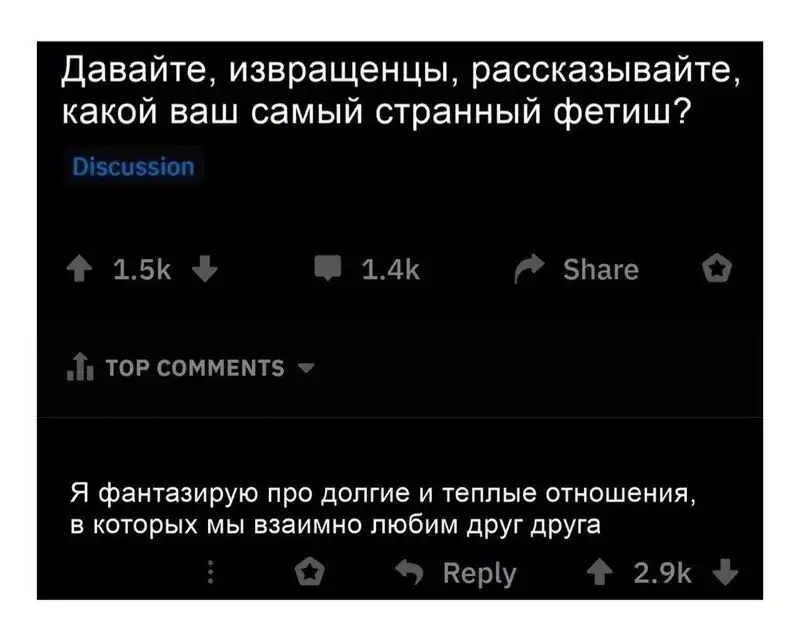
Task: Upvote the comment with 2.9k score
Action: pyautogui.click(x=603, y=574)
